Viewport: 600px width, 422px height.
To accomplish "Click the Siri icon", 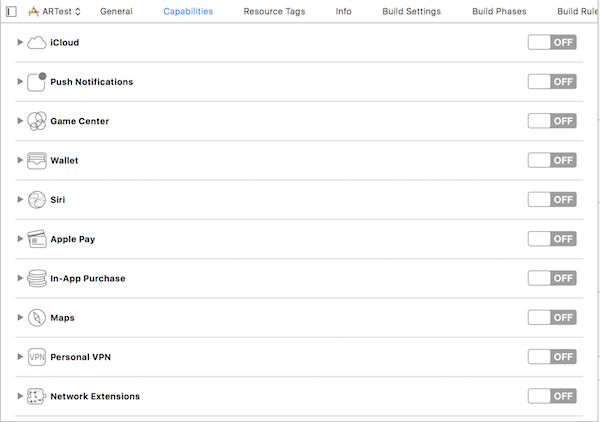I will (37, 200).
